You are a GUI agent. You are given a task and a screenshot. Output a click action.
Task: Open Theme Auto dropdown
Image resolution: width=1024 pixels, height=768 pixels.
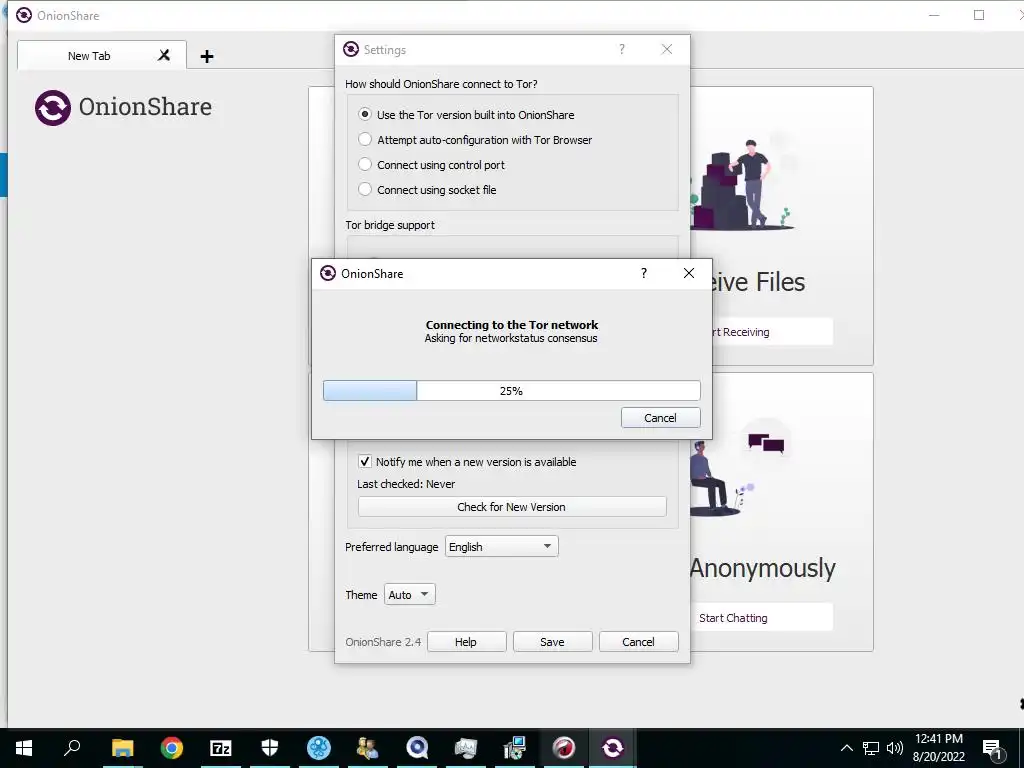[x=409, y=594]
